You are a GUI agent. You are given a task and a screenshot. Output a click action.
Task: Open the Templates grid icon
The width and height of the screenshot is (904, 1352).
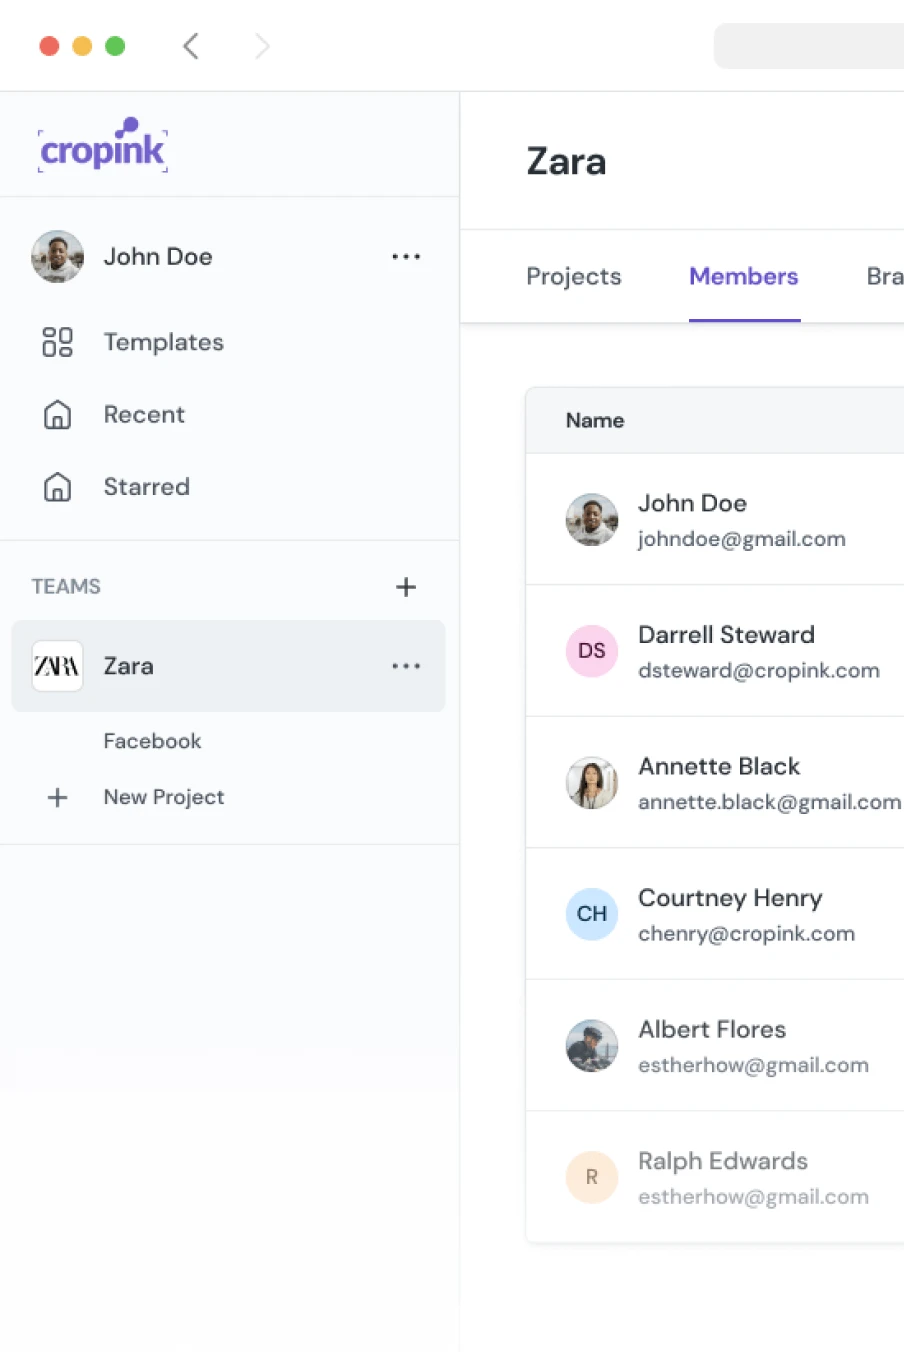pos(57,342)
